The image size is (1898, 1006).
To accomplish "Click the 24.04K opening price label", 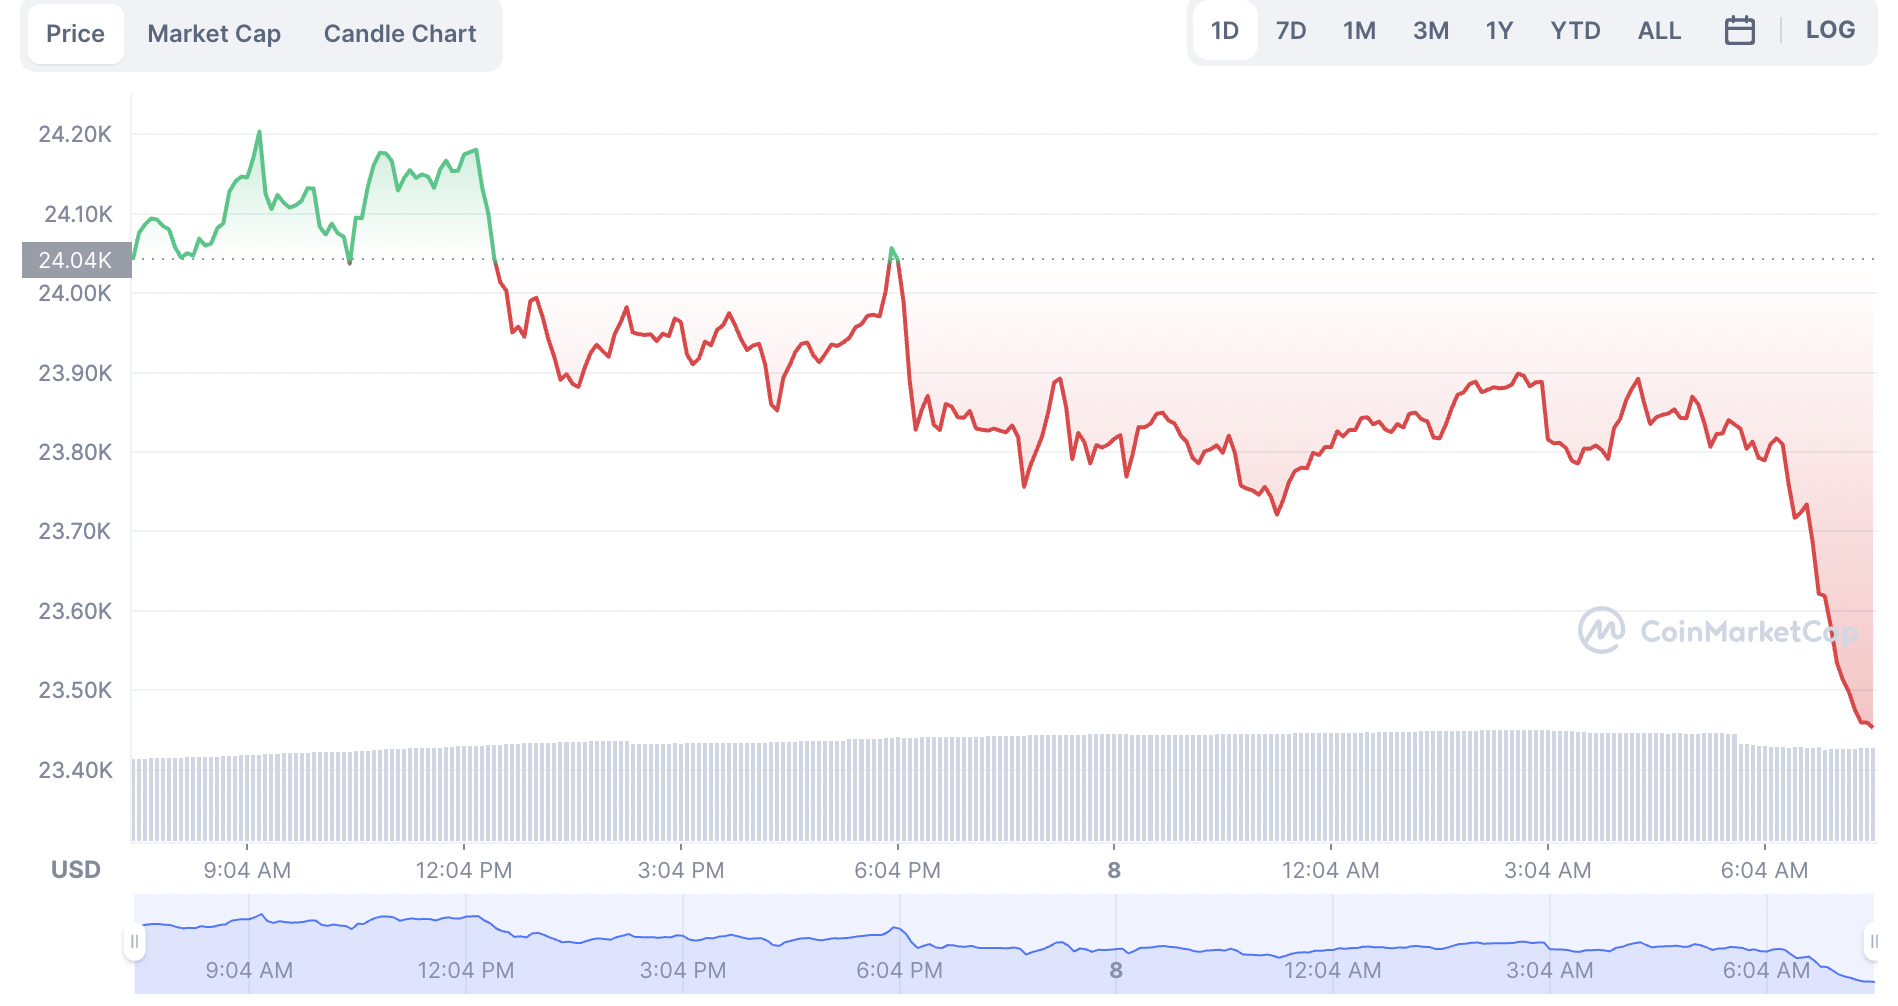I will coord(76,260).
